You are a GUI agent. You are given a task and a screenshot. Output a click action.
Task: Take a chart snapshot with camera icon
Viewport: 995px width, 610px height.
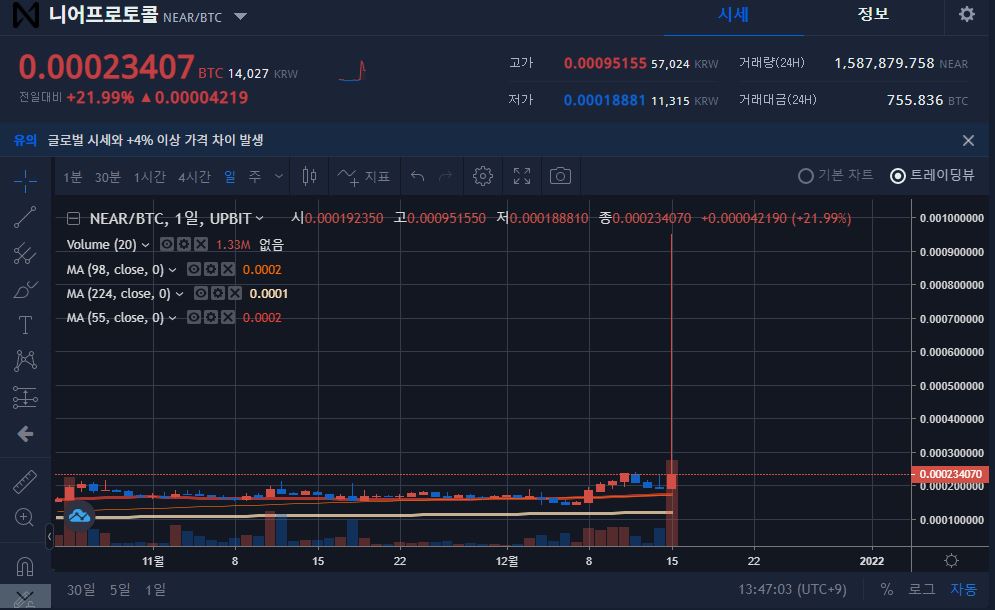click(560, 176)
